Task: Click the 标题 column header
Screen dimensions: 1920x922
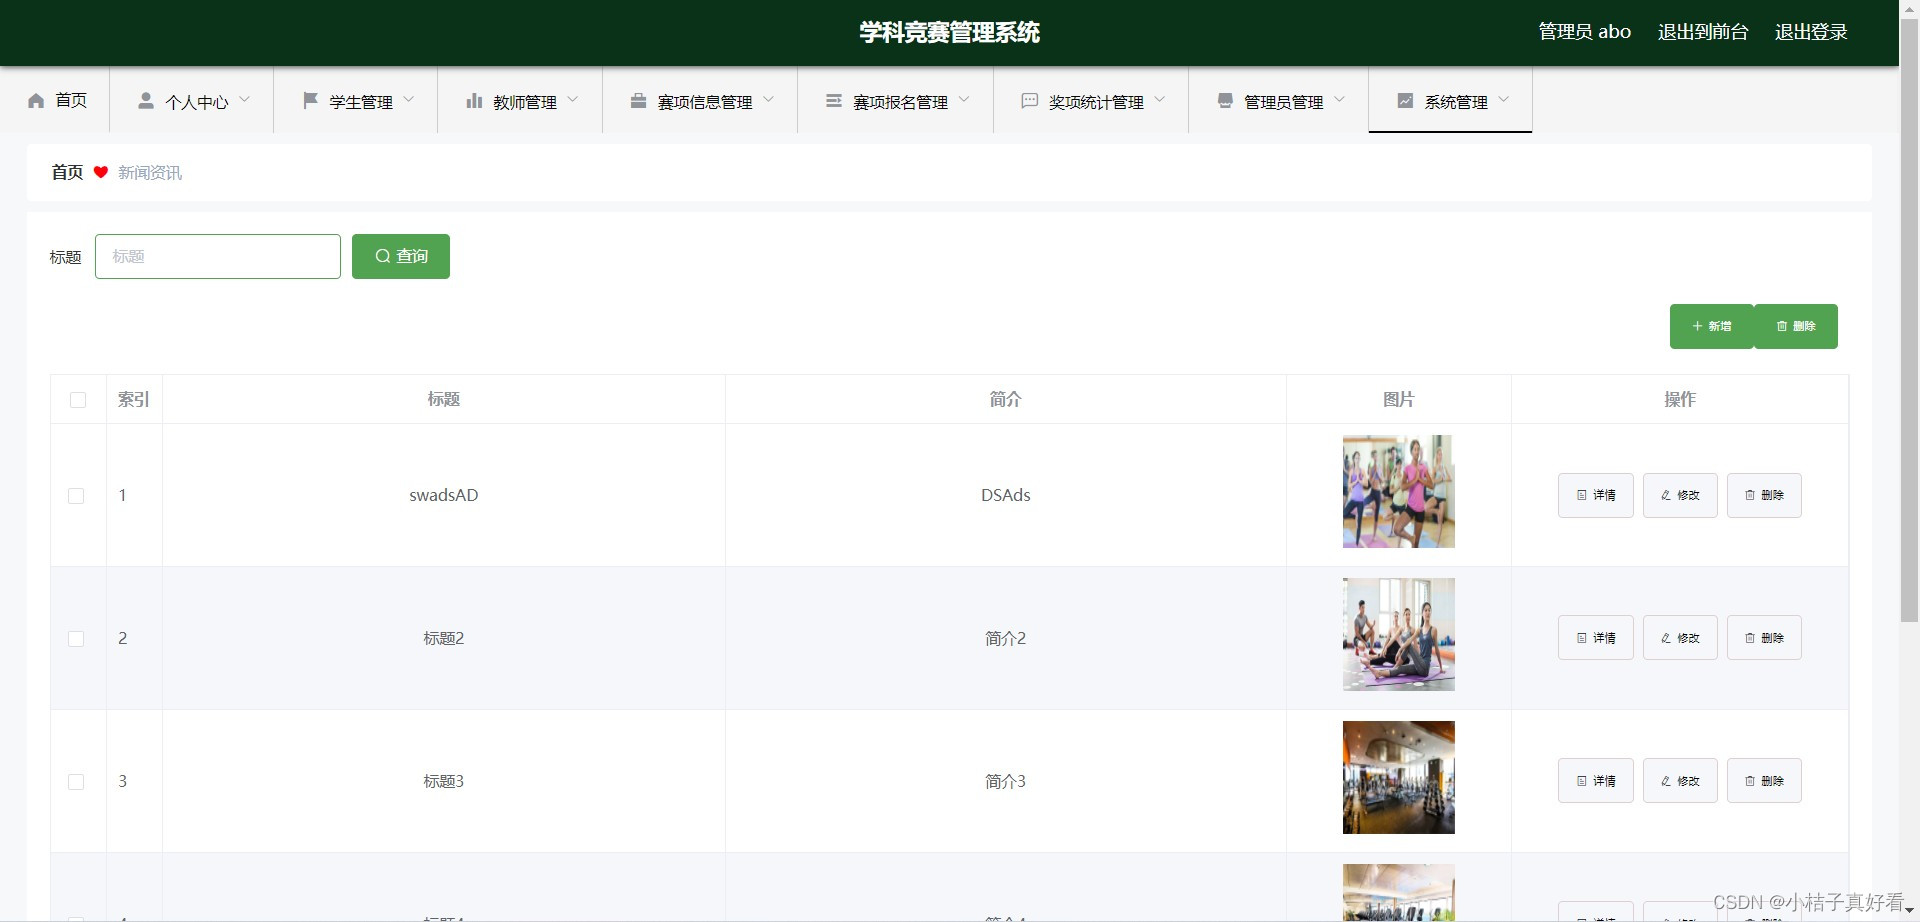Action: pos(444,399)
